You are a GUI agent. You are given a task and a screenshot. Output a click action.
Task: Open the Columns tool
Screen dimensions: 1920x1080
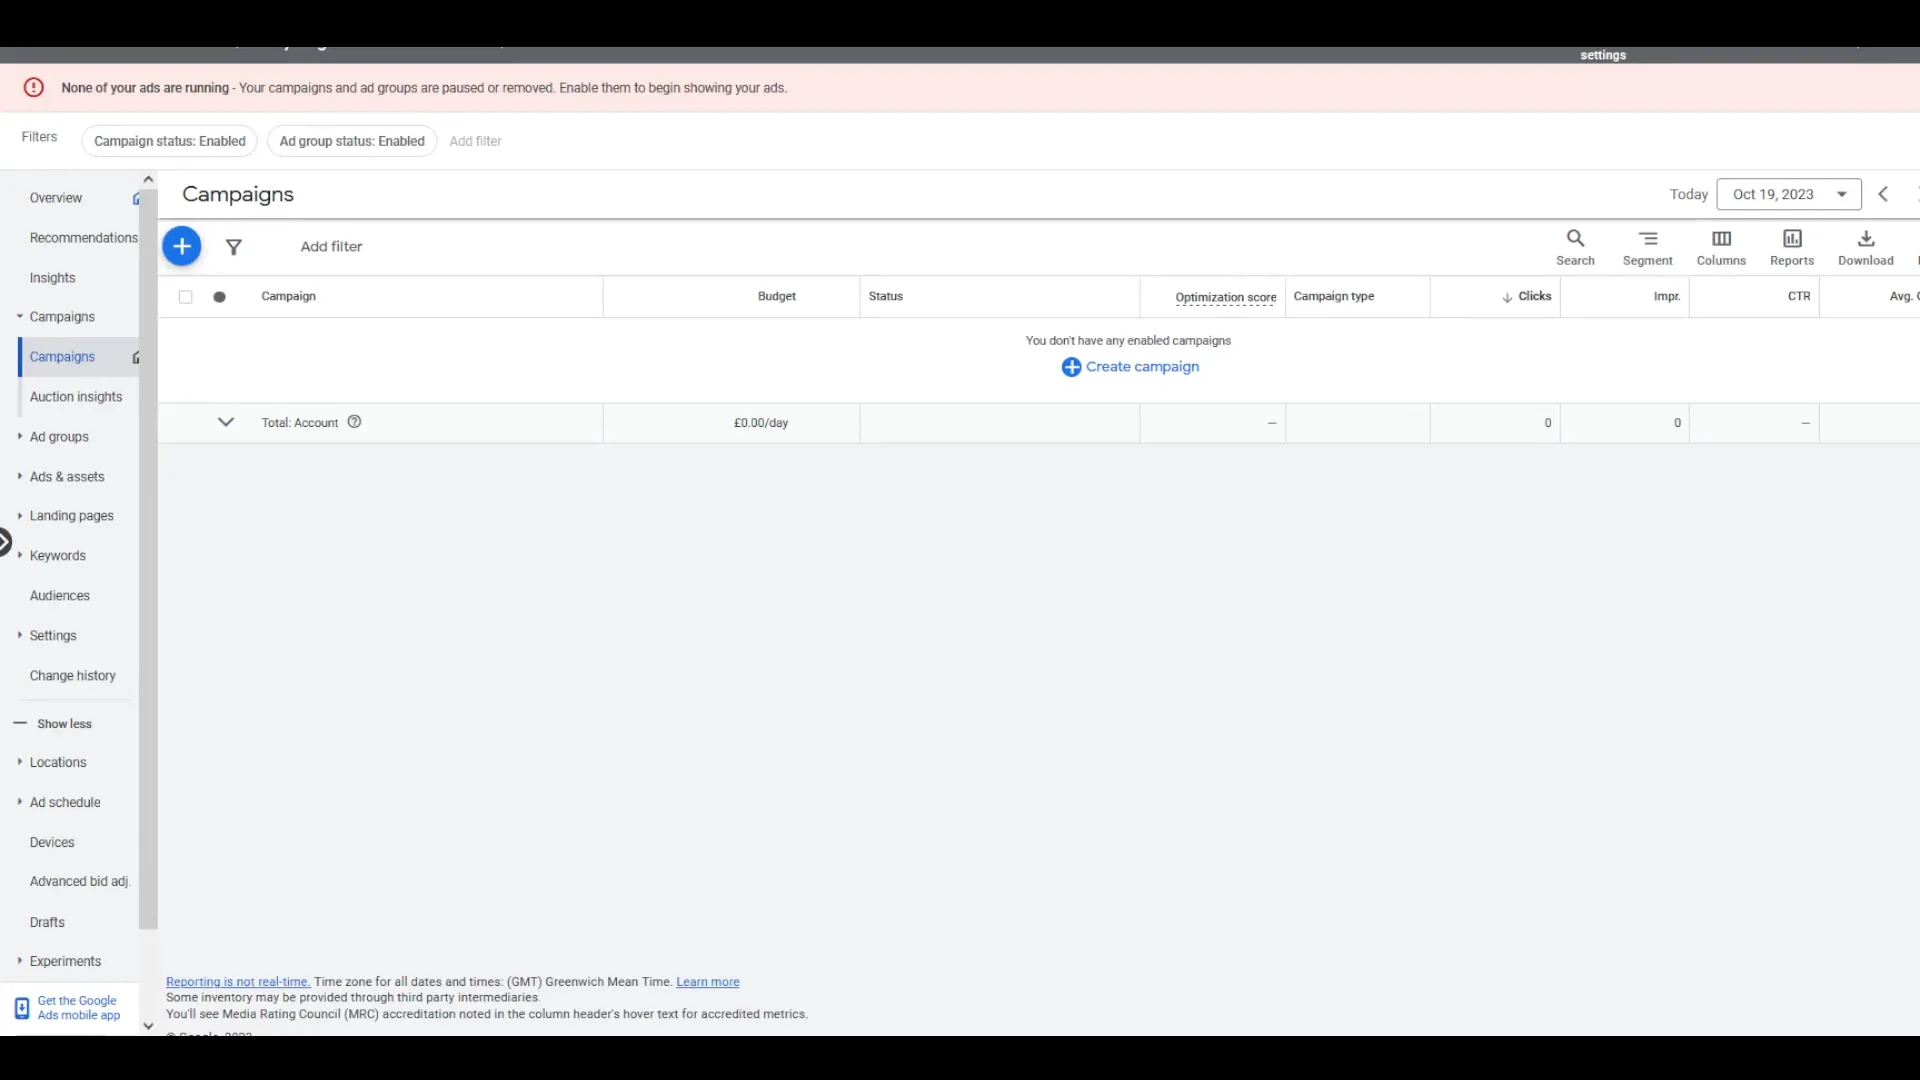pyautogui.click(x=1721, y=248)
